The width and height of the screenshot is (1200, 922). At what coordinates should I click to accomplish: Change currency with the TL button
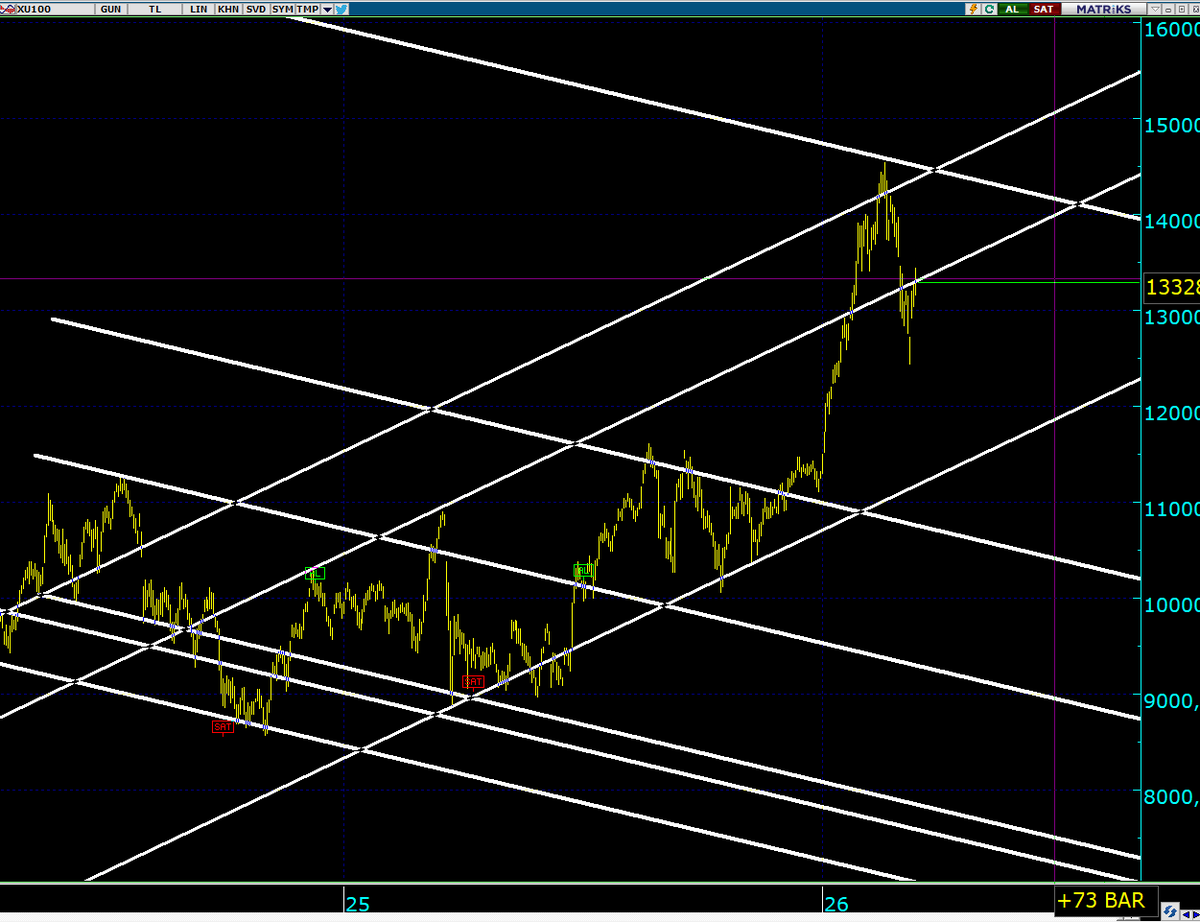[154, 9]
